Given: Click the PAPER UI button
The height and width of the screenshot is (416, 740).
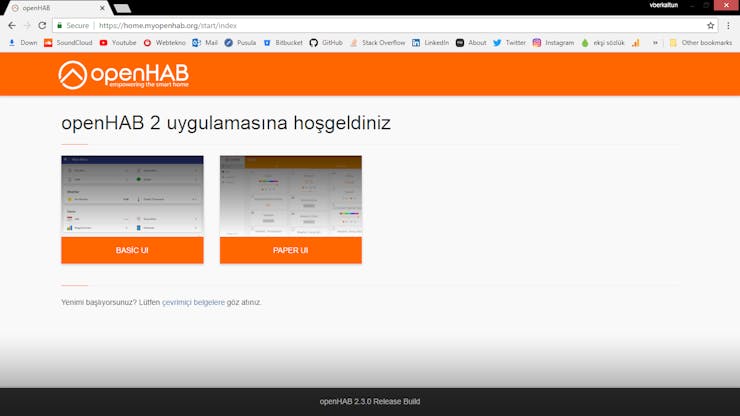Looking at the screenshot, I should point(291,250).
